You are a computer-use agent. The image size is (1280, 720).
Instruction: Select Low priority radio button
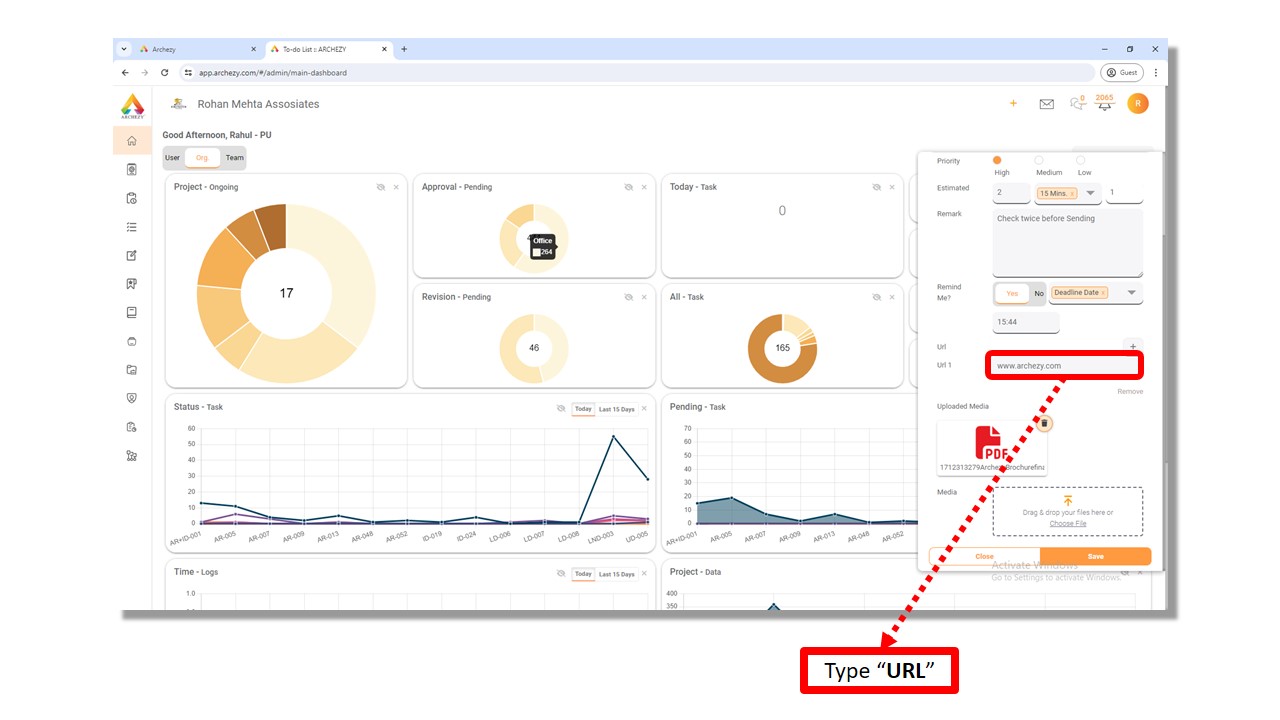(x=1080, y=160)
